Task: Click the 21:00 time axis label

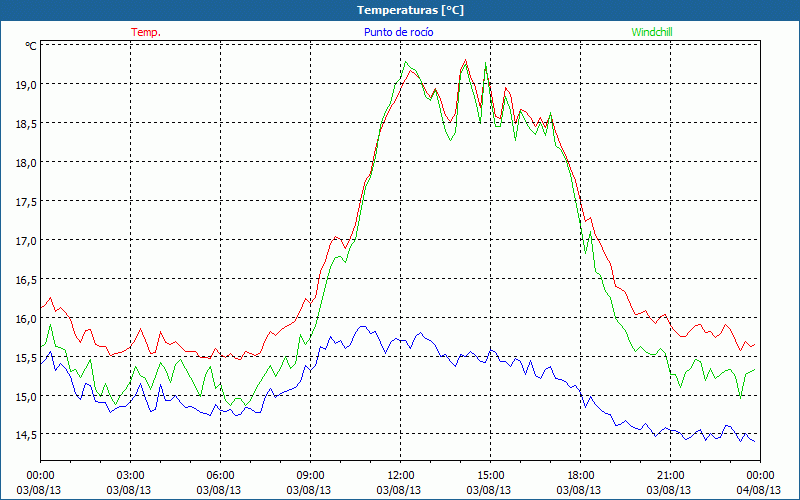Action: point(670,476)
